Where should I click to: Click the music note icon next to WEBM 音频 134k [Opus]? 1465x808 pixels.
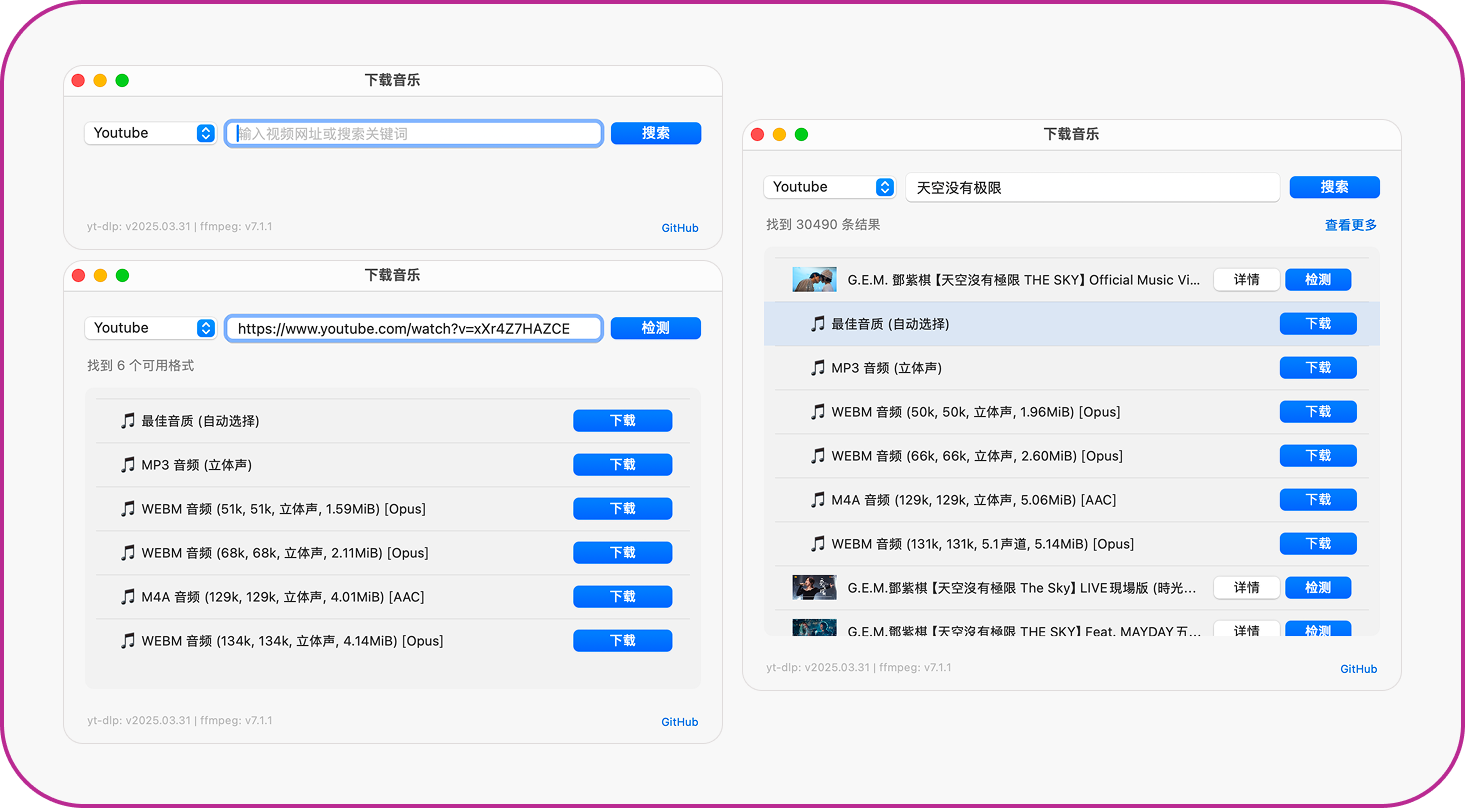tap(128, 640)
